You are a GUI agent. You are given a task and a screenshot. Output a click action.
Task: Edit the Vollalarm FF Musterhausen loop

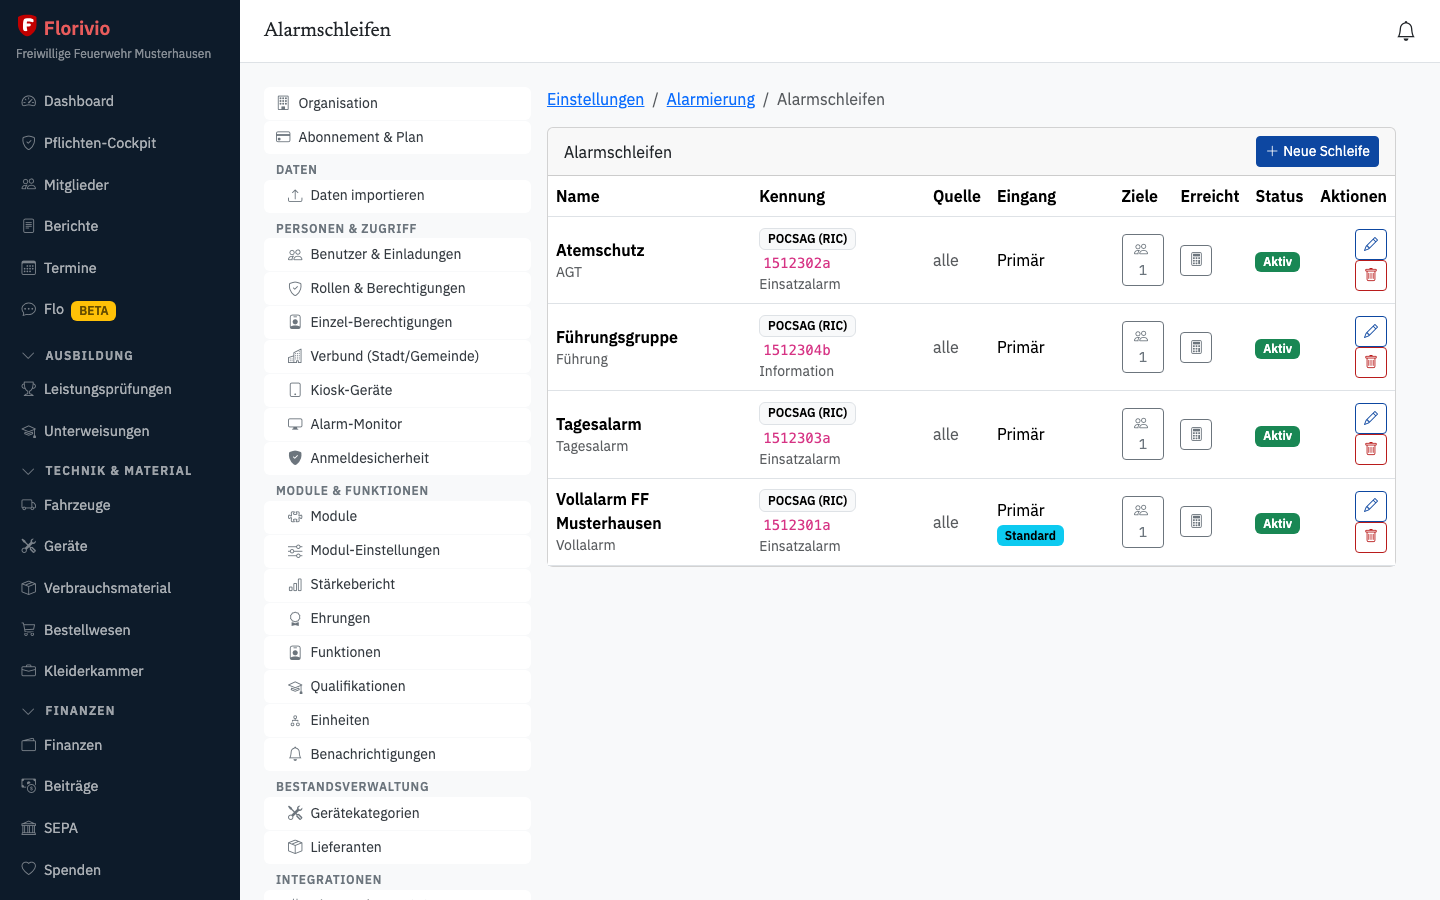(1371, 506)
